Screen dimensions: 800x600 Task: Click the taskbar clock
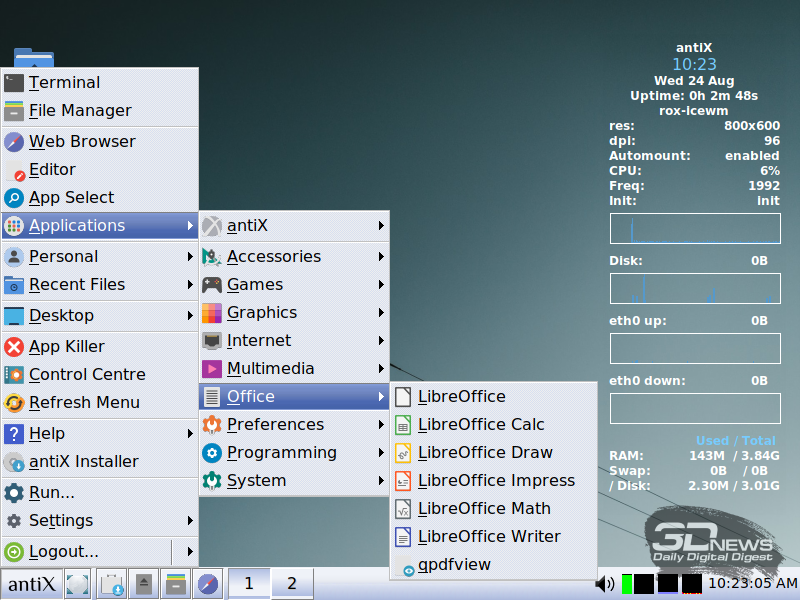(752, 583)
